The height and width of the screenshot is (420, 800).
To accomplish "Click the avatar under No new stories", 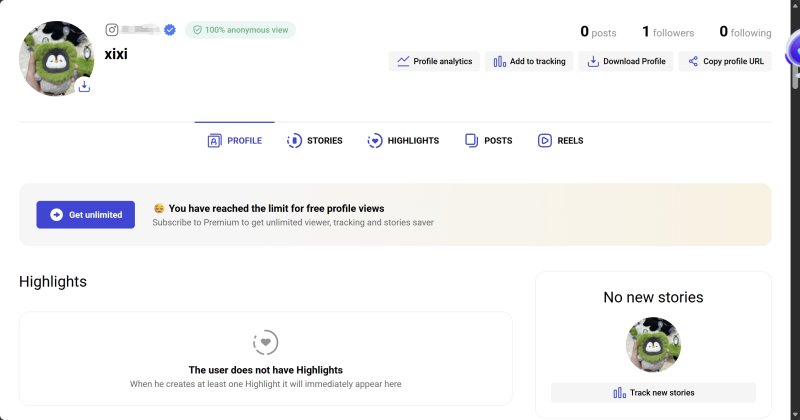I will pos(654,344).
